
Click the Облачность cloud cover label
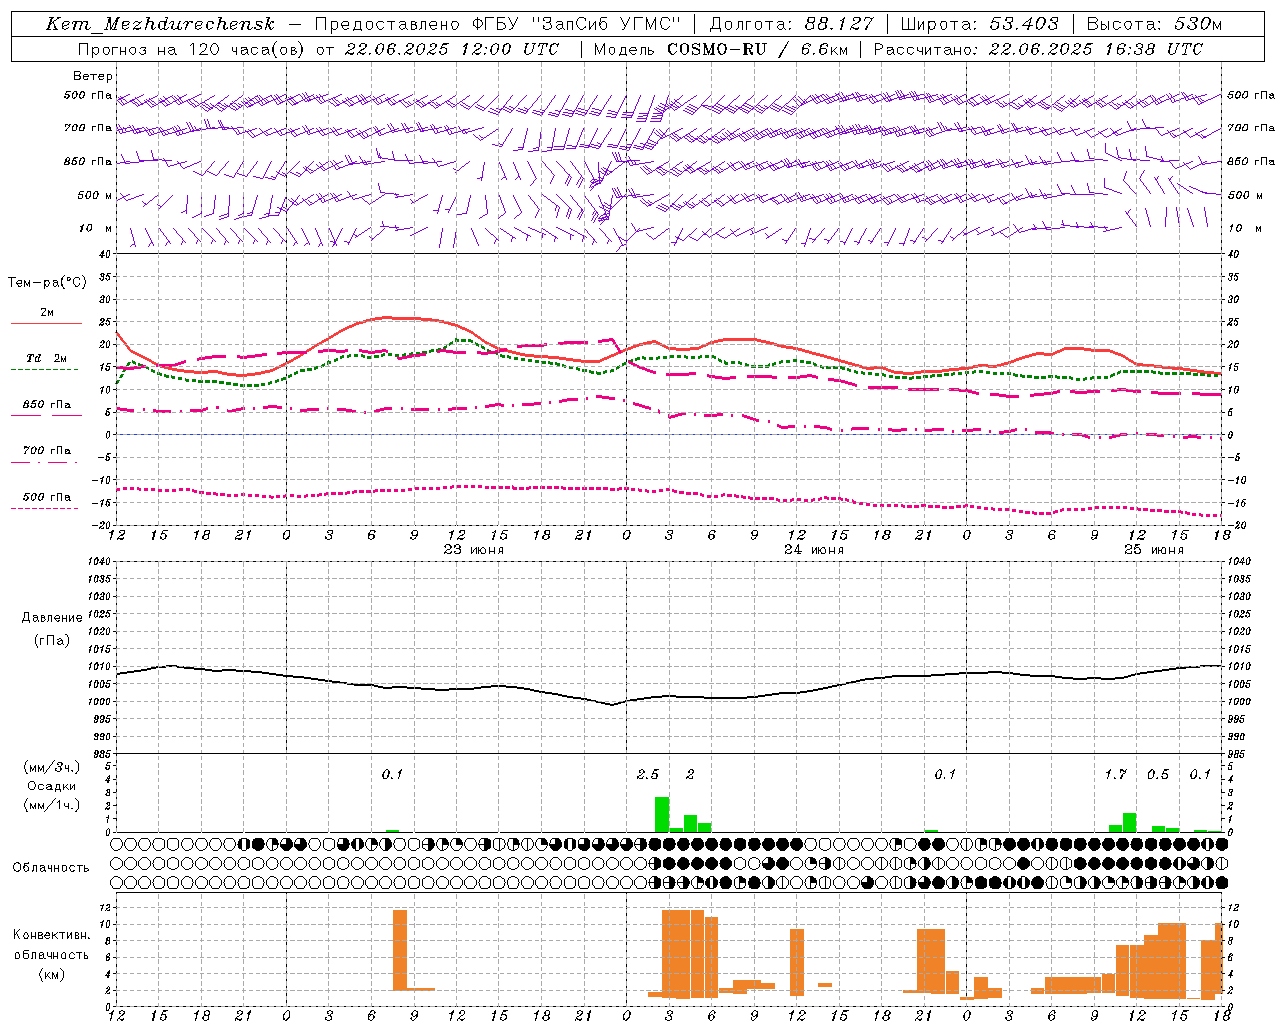pyautogui.click(x=51, y=868)
